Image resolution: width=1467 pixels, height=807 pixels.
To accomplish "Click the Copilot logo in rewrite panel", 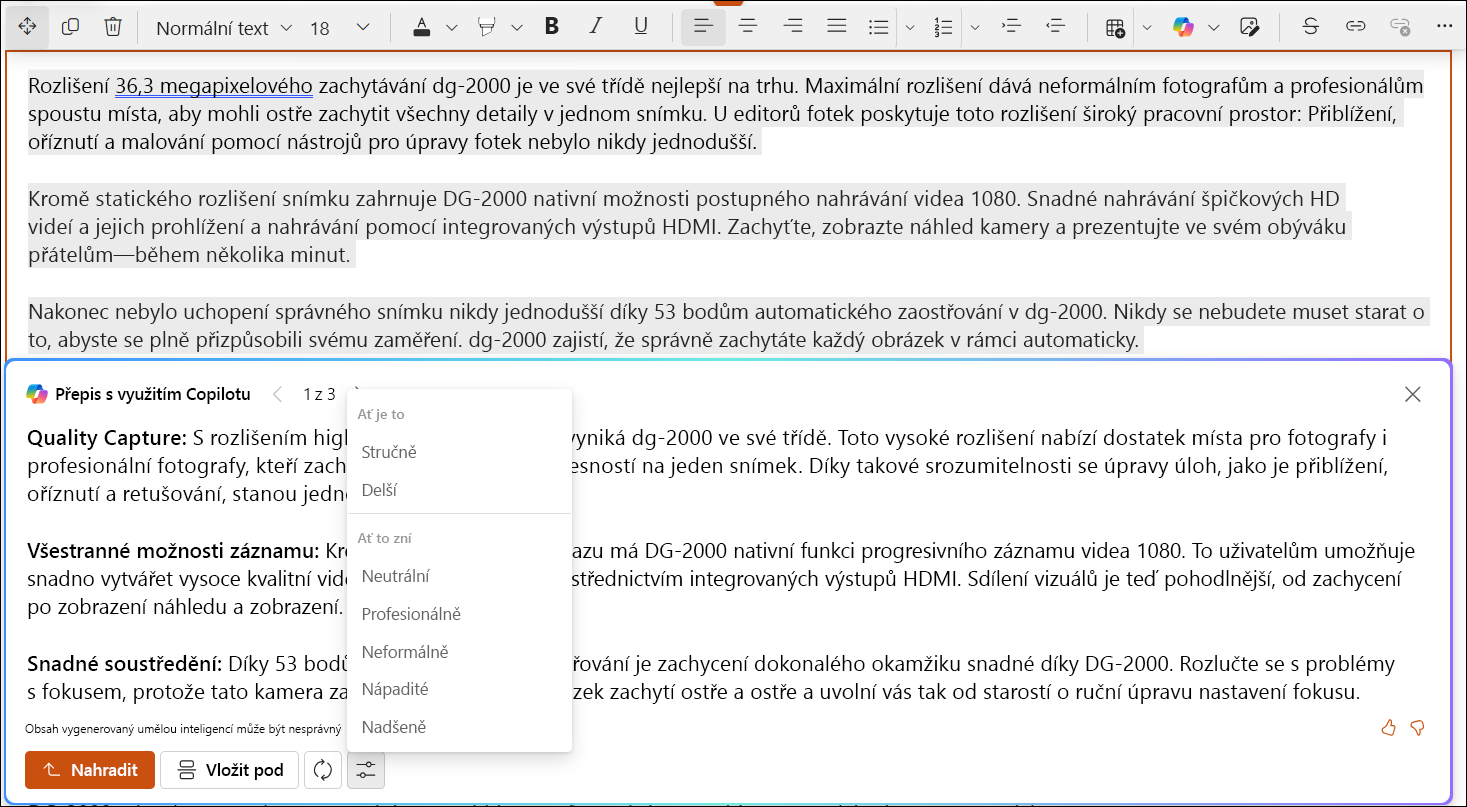I will (x=37, y=394).
